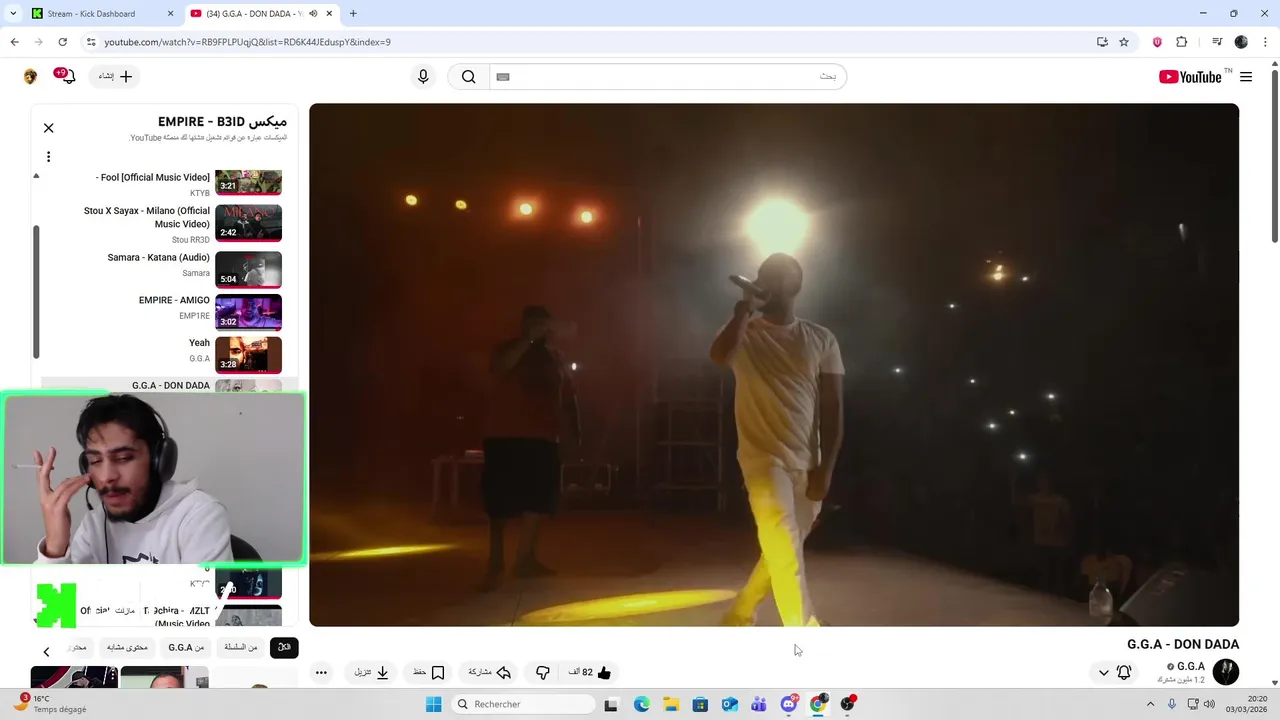Screen dimensions: 1280x720
Task: Open the Chrome extensions puzzle icon
Action: click(1182, 42)
